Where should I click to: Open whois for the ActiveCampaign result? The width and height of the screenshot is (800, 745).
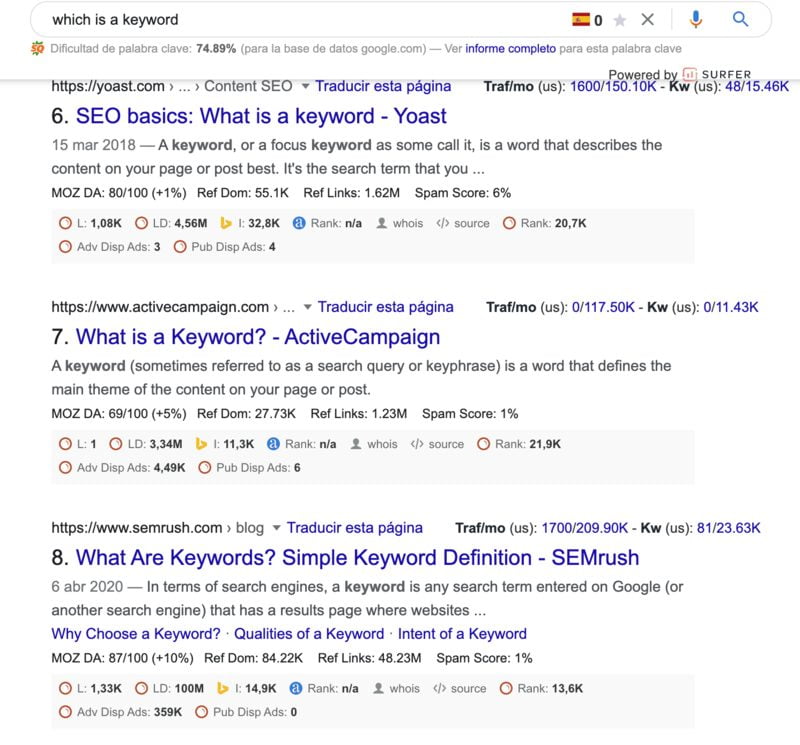(374, 444)
